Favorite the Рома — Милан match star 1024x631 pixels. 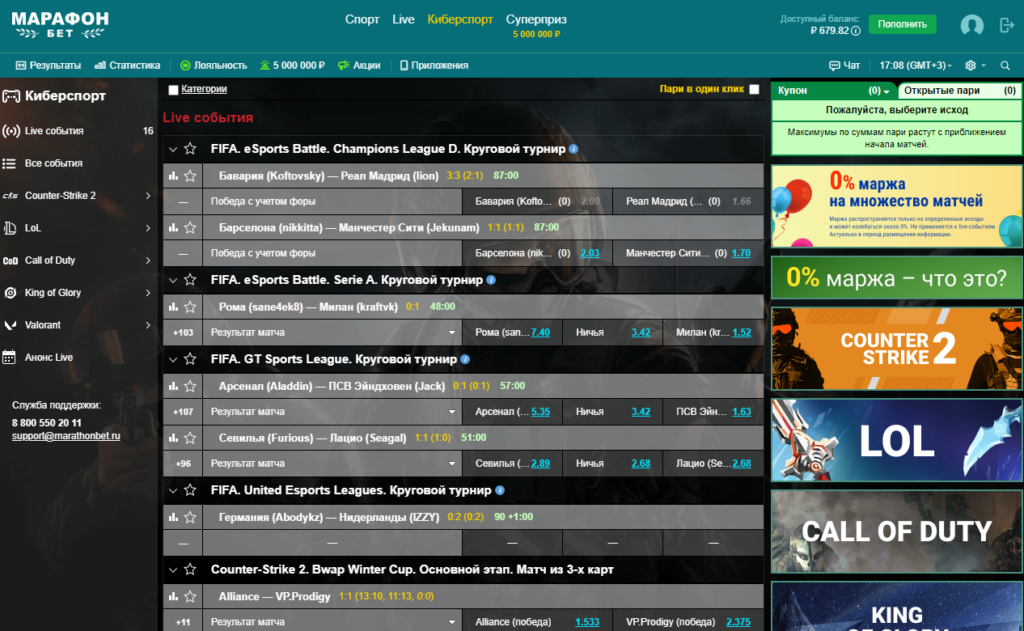click(x=190, y=306)
